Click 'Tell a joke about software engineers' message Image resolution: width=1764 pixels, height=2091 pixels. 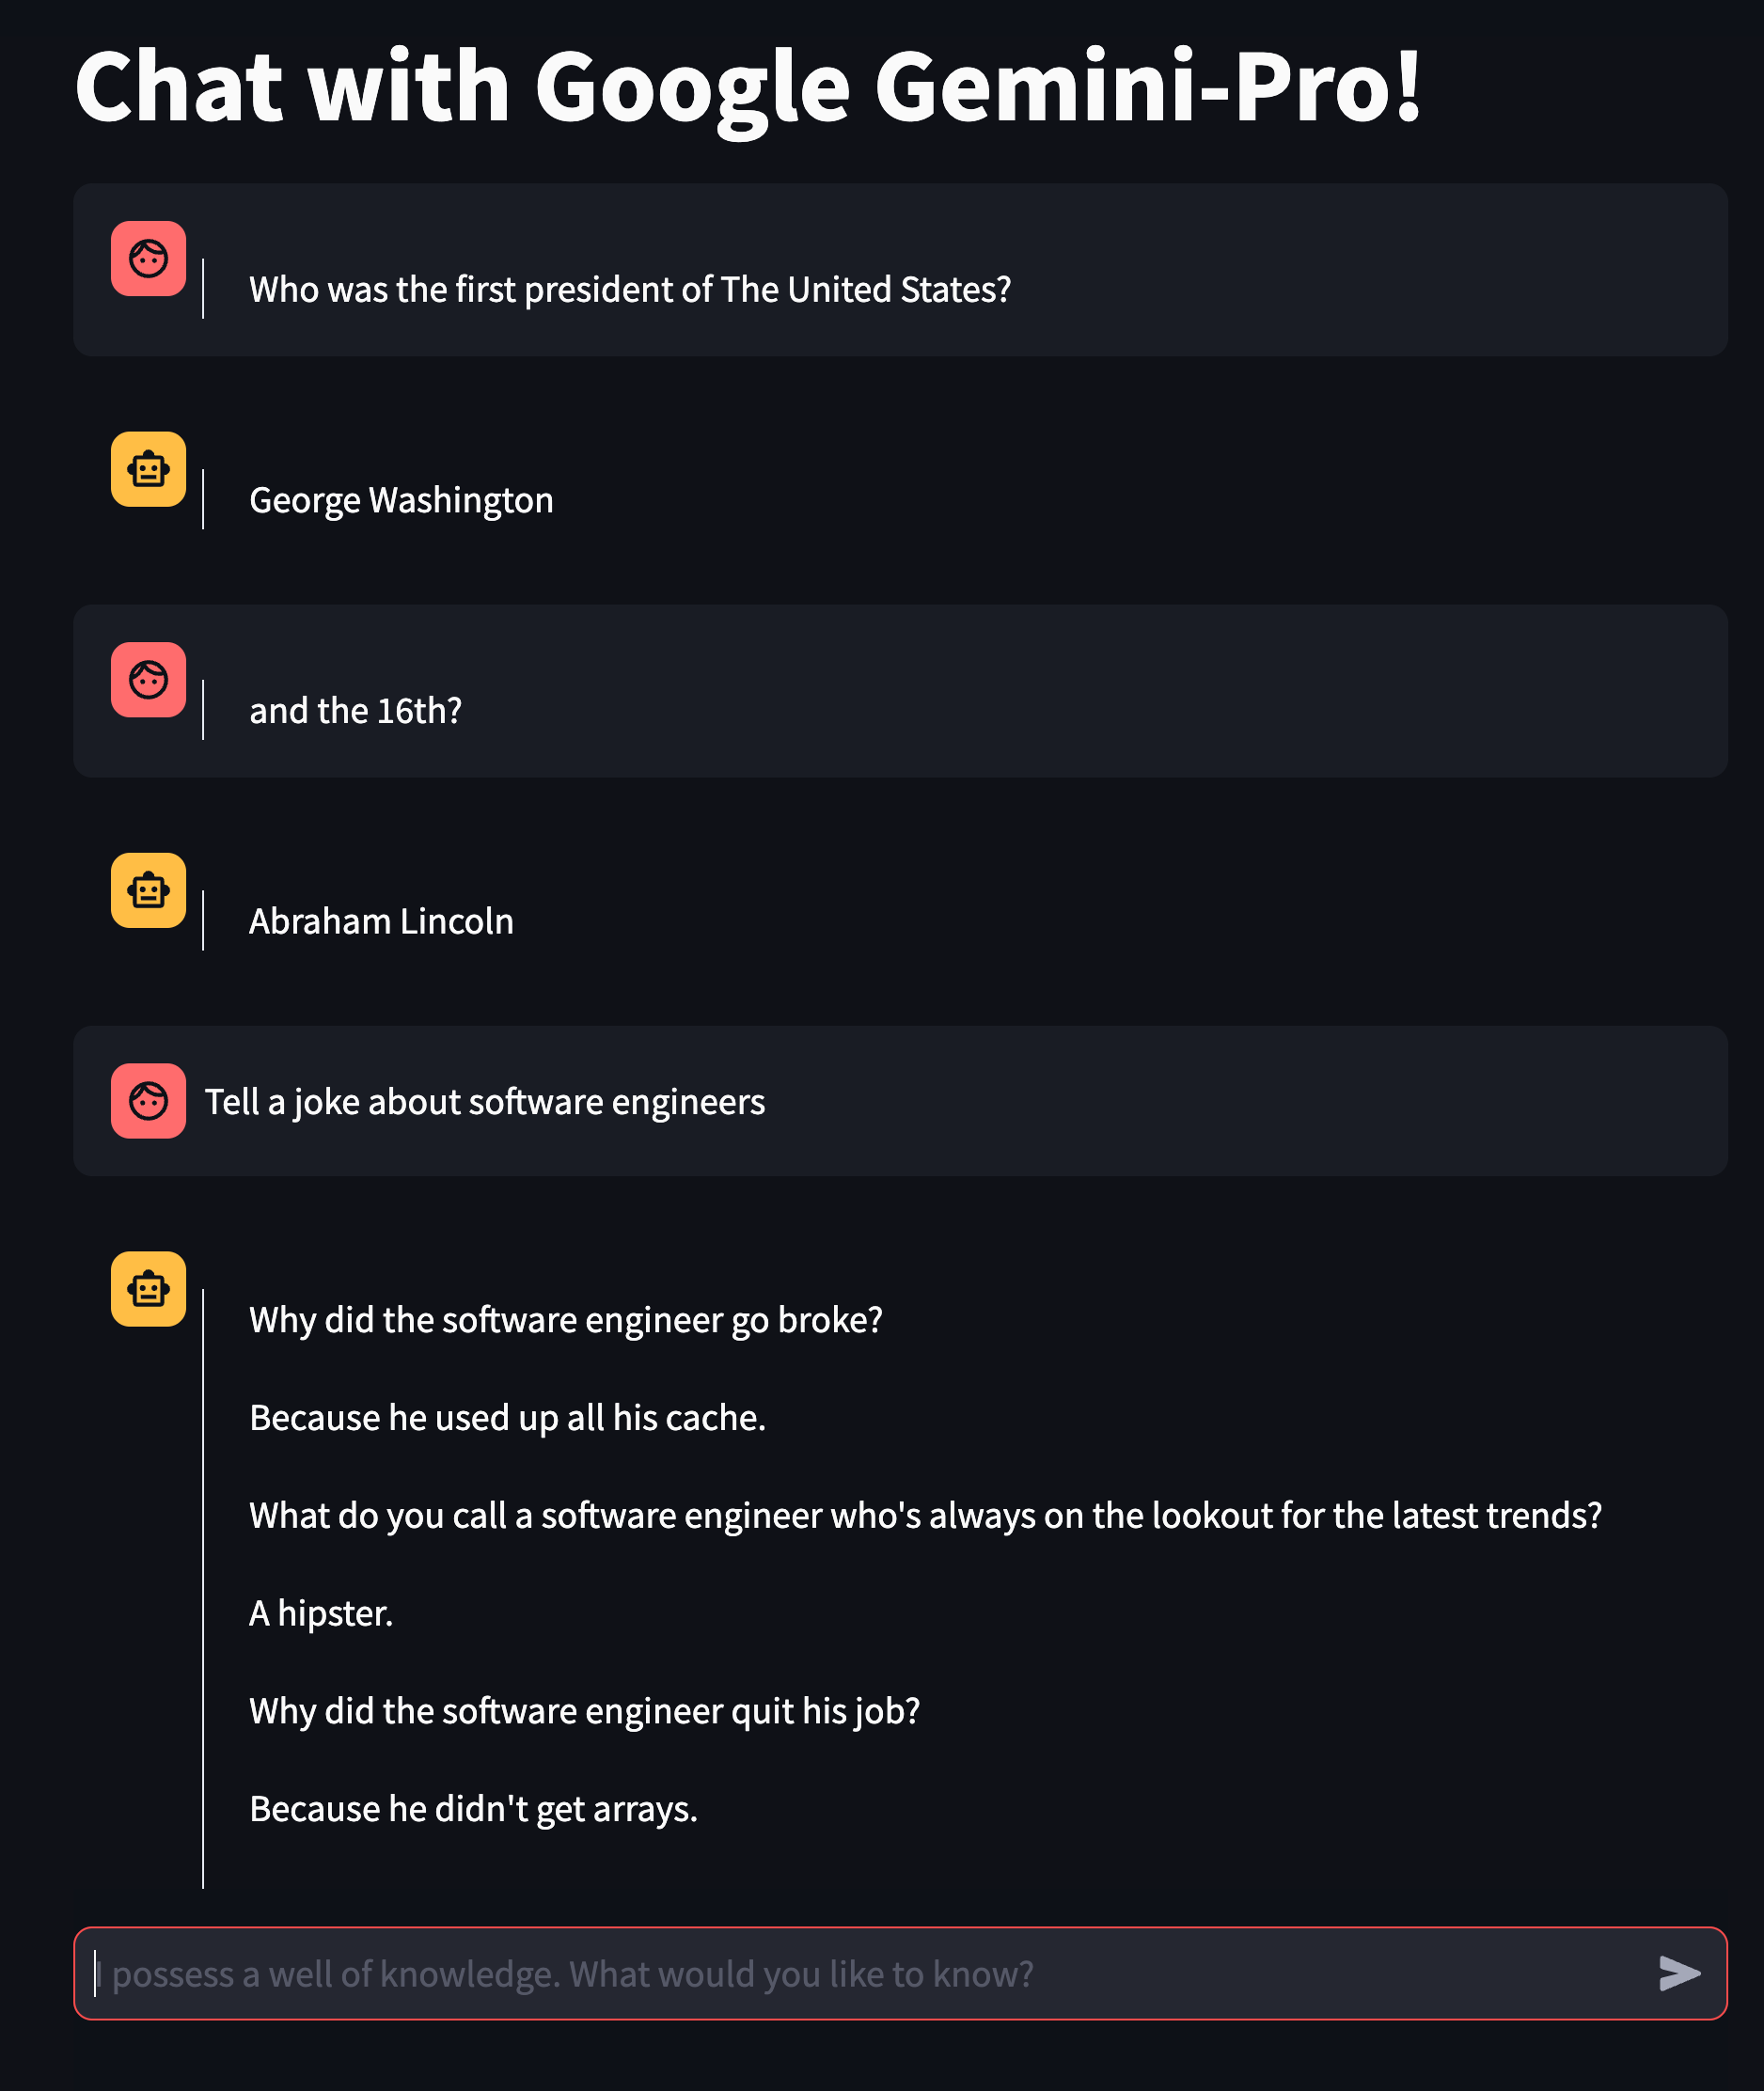point(485,1102)
